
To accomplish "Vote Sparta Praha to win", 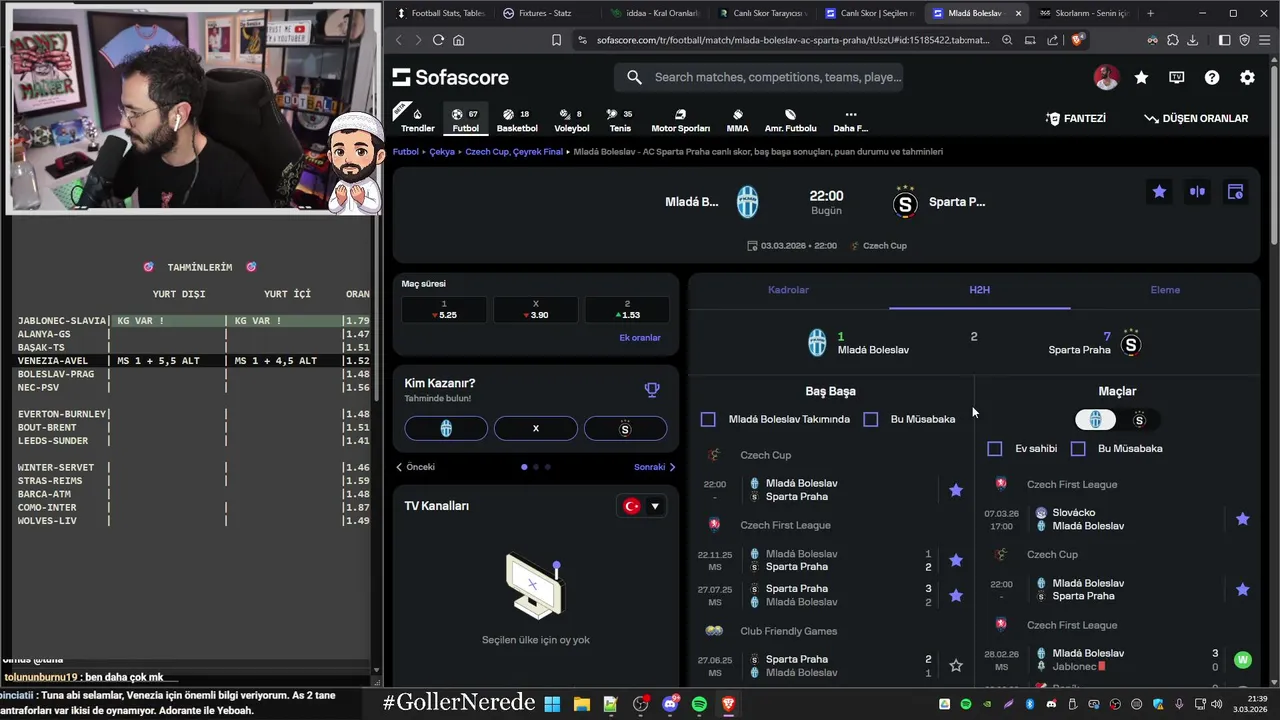I will coord(625,428).
